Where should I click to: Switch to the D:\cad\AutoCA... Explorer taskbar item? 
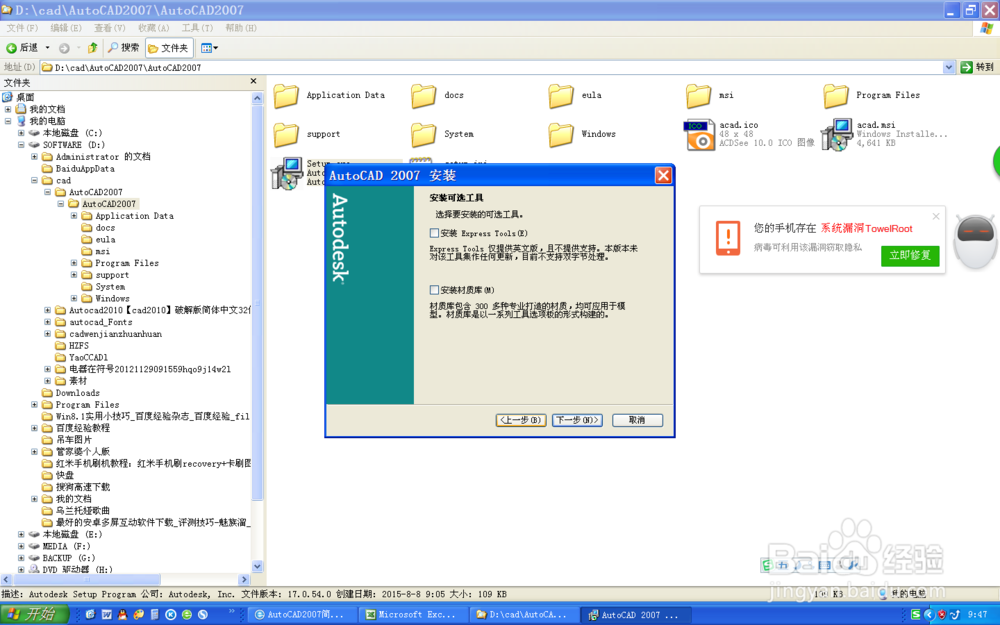[x=522, y=615]
